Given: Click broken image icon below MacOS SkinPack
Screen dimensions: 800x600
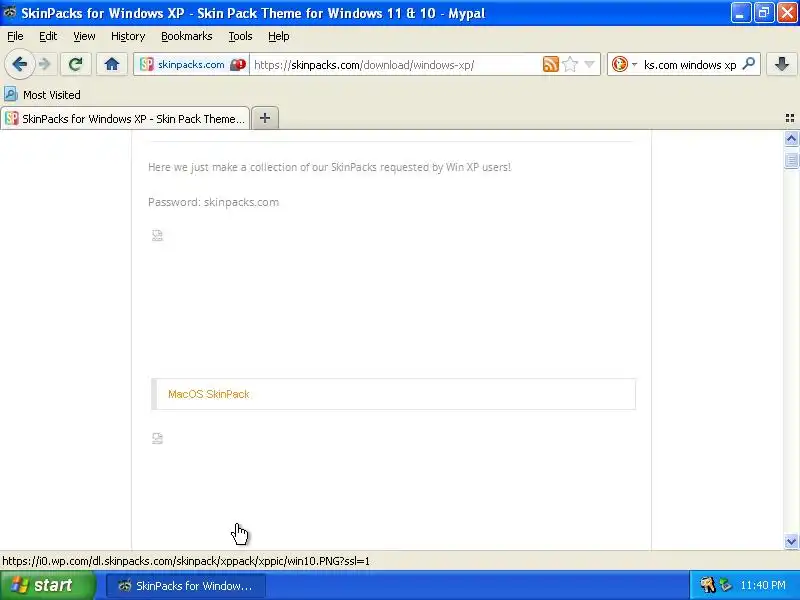Looking at the screenshot, I should [x=157, y=438].
